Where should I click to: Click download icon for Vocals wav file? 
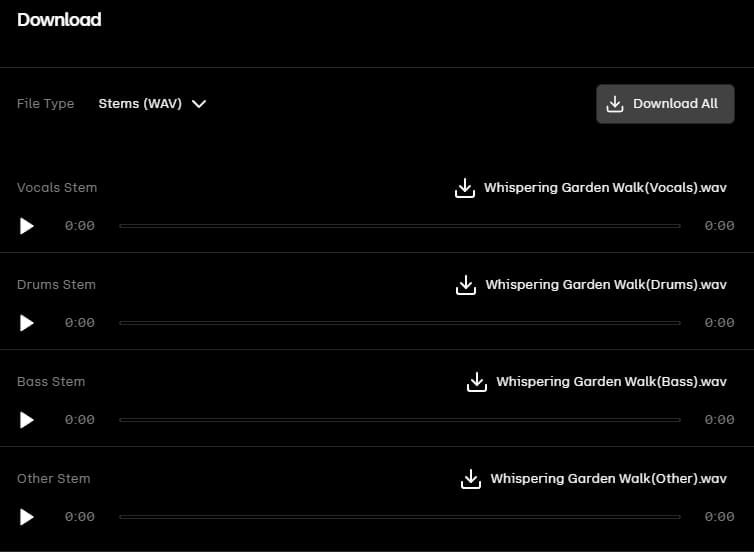[464, 188]
